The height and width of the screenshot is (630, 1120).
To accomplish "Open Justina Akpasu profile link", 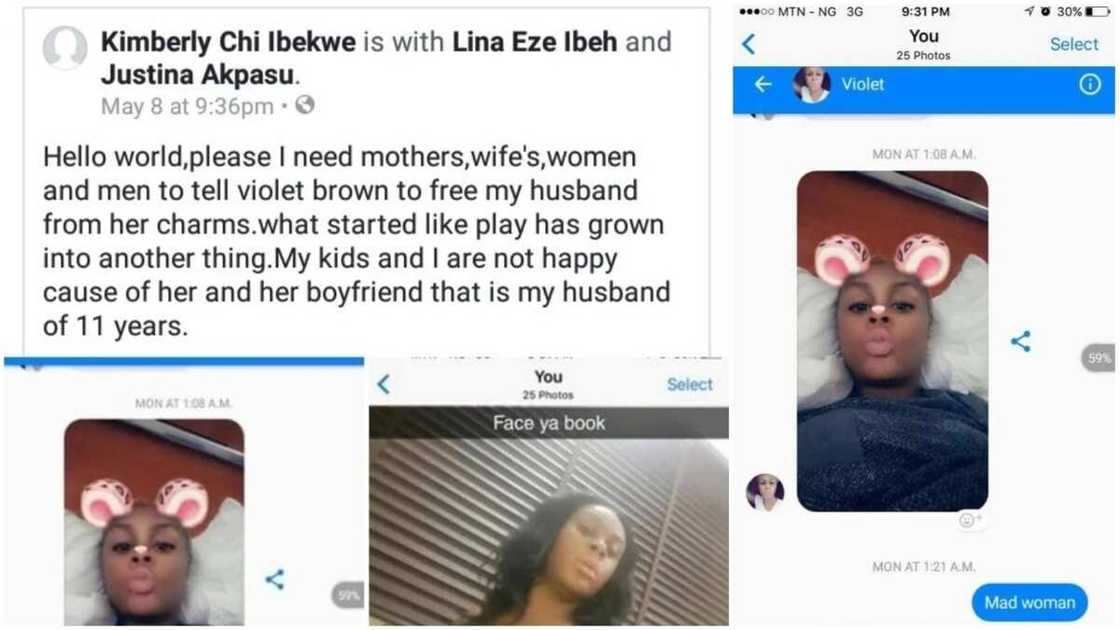I will 197,74.
